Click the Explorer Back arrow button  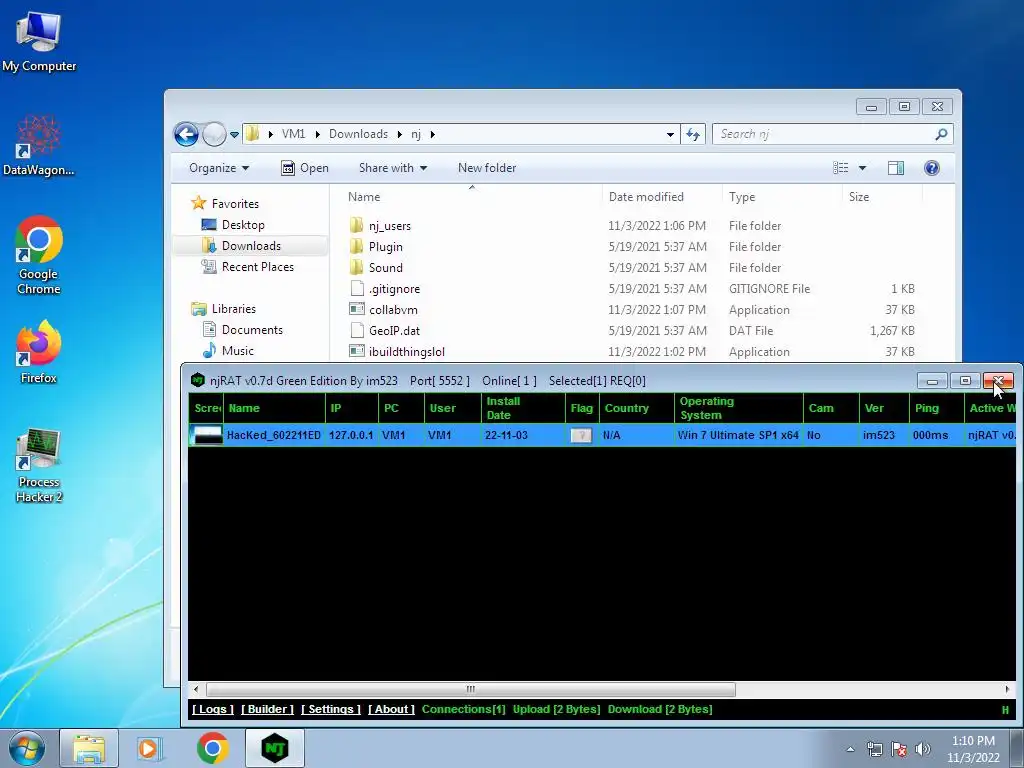pyautogui.click(x=186, y=135)
